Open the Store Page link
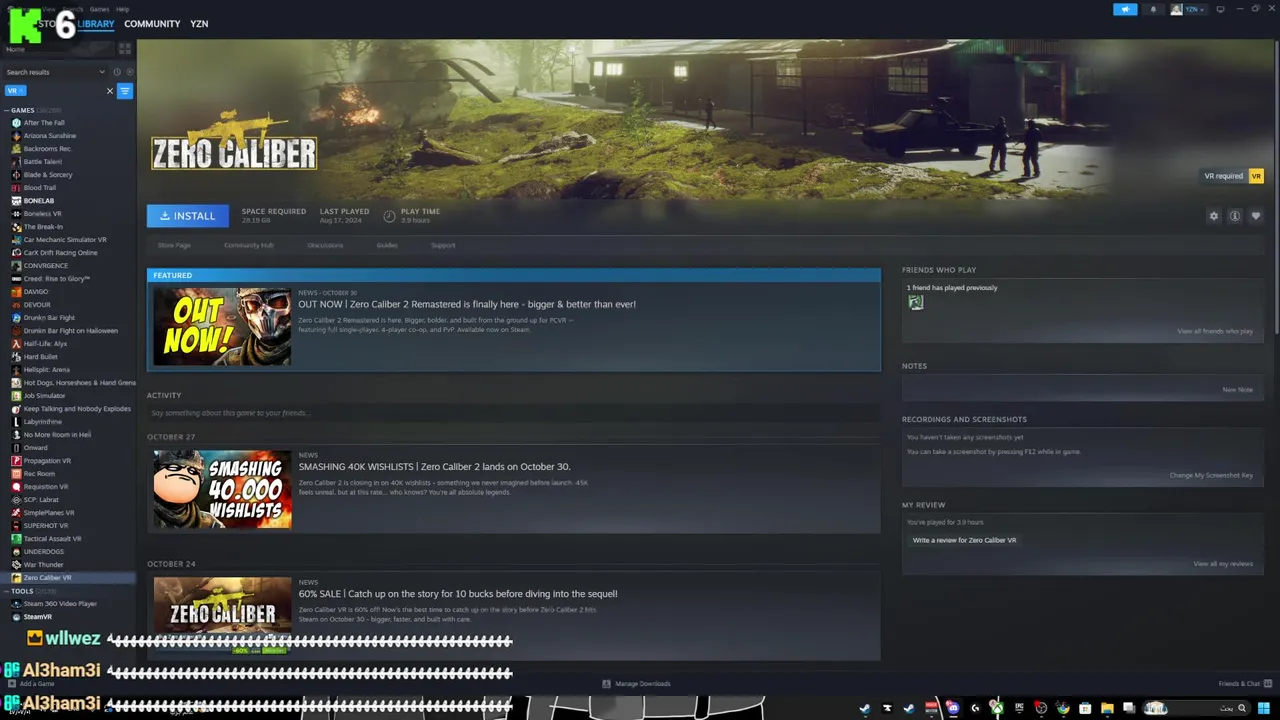Image resolution: width=1280 pixels, height=720 pixels. (x=174, y=245)
